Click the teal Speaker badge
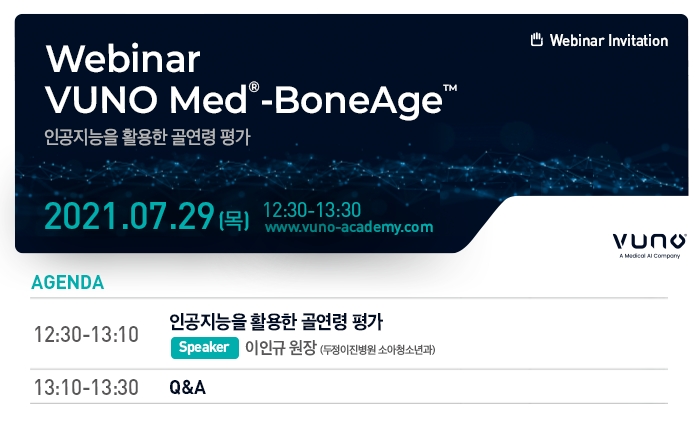The image size is (700, 430). 204,347
